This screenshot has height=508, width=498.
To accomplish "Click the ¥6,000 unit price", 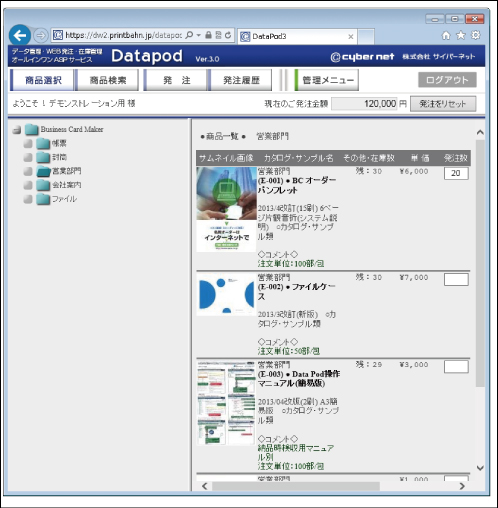I will coord(414,171).
